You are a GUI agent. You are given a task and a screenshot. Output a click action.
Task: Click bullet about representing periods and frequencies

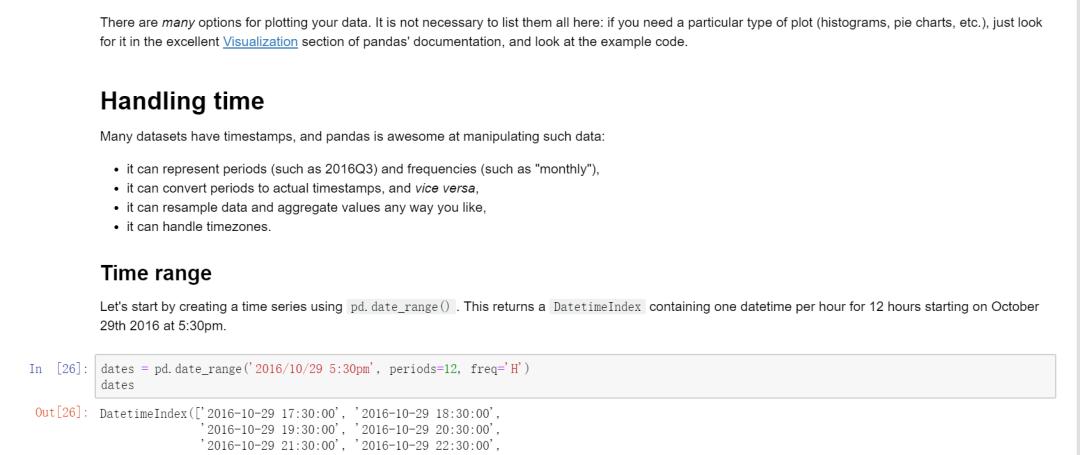coord(362,169)
